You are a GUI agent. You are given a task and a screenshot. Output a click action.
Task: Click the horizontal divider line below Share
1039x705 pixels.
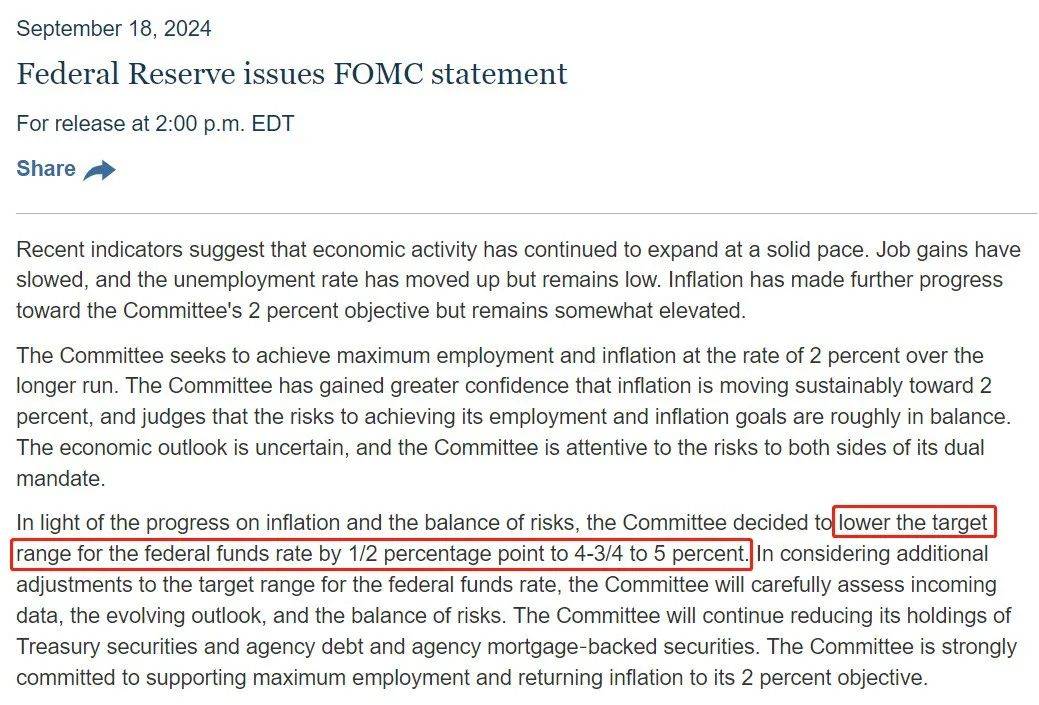click(527, 213)
